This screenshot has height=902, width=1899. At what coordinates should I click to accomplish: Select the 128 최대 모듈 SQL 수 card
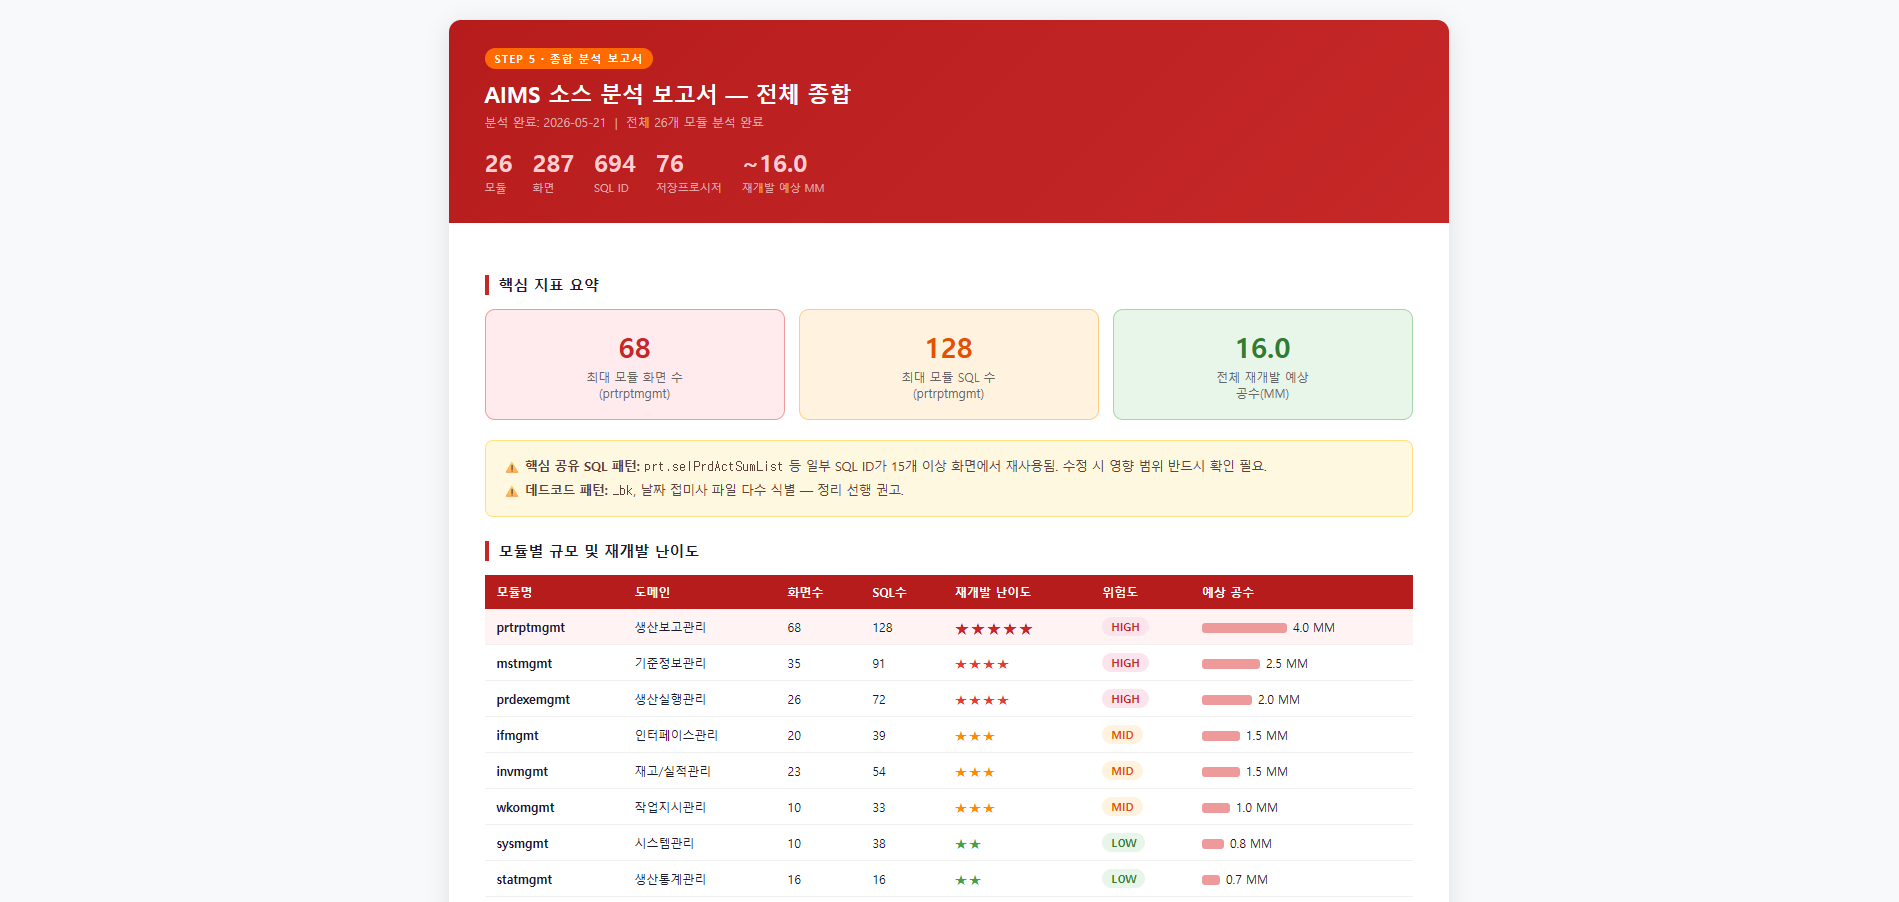[949, 364]
